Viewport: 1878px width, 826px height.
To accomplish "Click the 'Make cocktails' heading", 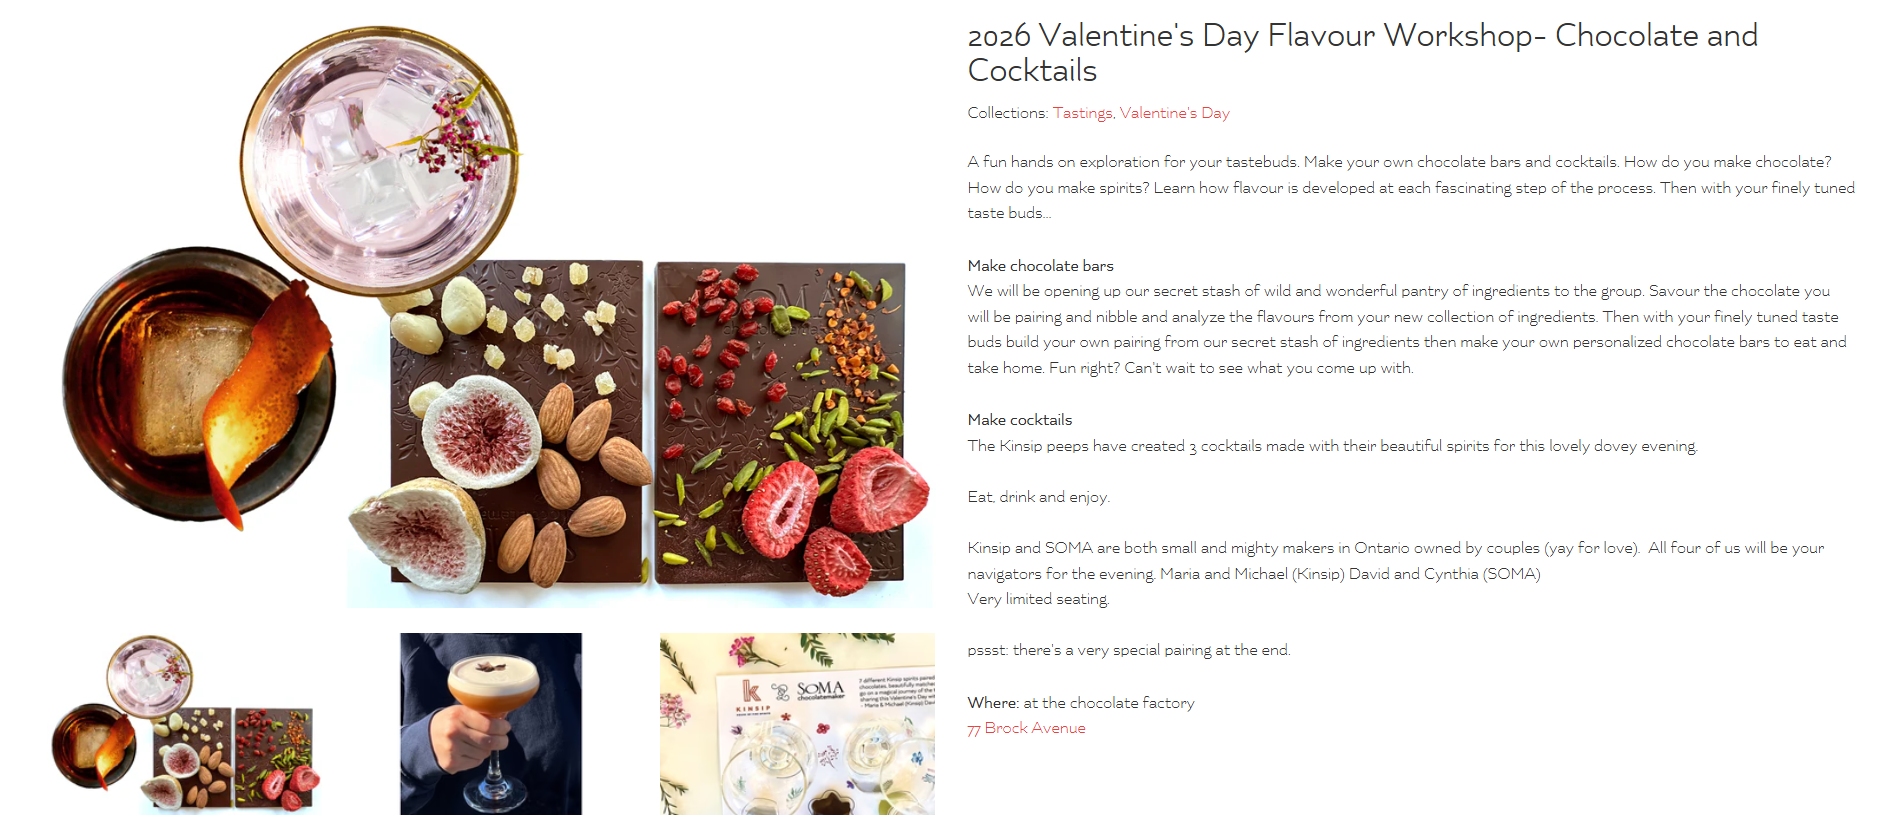I will [1019, 420].
